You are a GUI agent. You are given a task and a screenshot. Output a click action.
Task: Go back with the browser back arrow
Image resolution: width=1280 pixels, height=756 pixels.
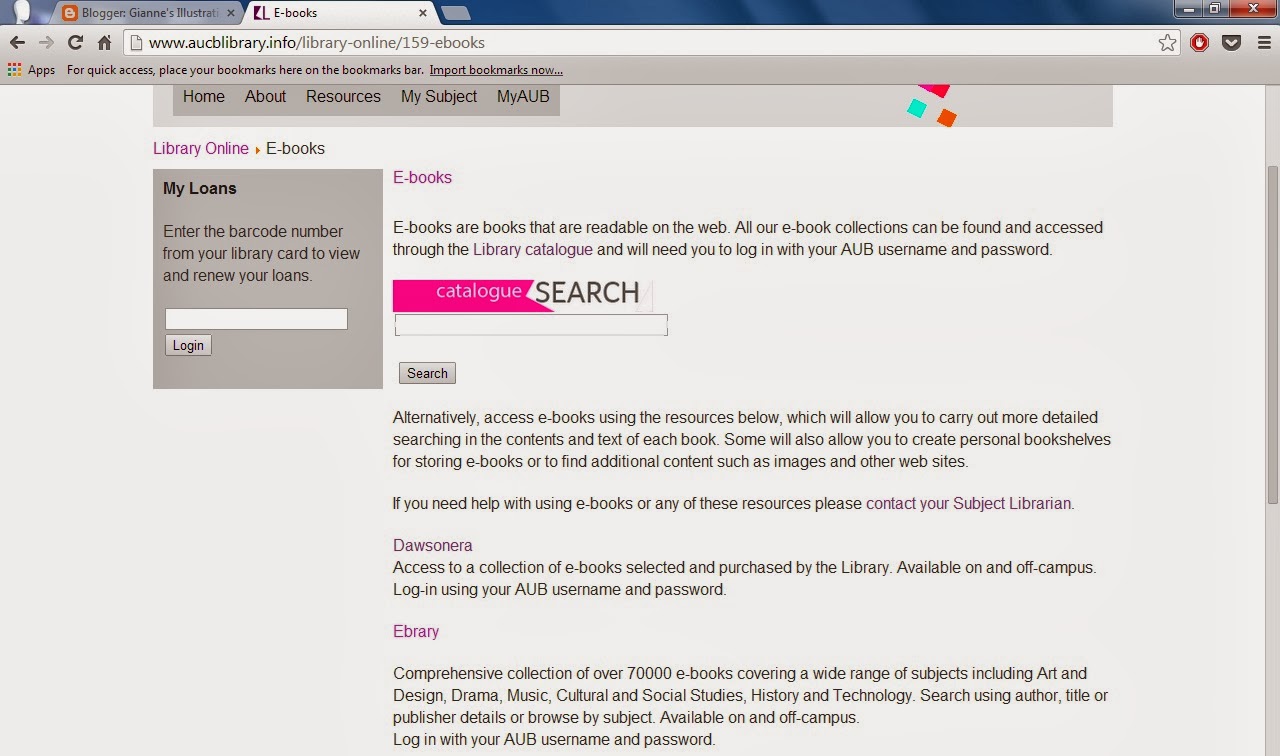[x=17, y=43]
